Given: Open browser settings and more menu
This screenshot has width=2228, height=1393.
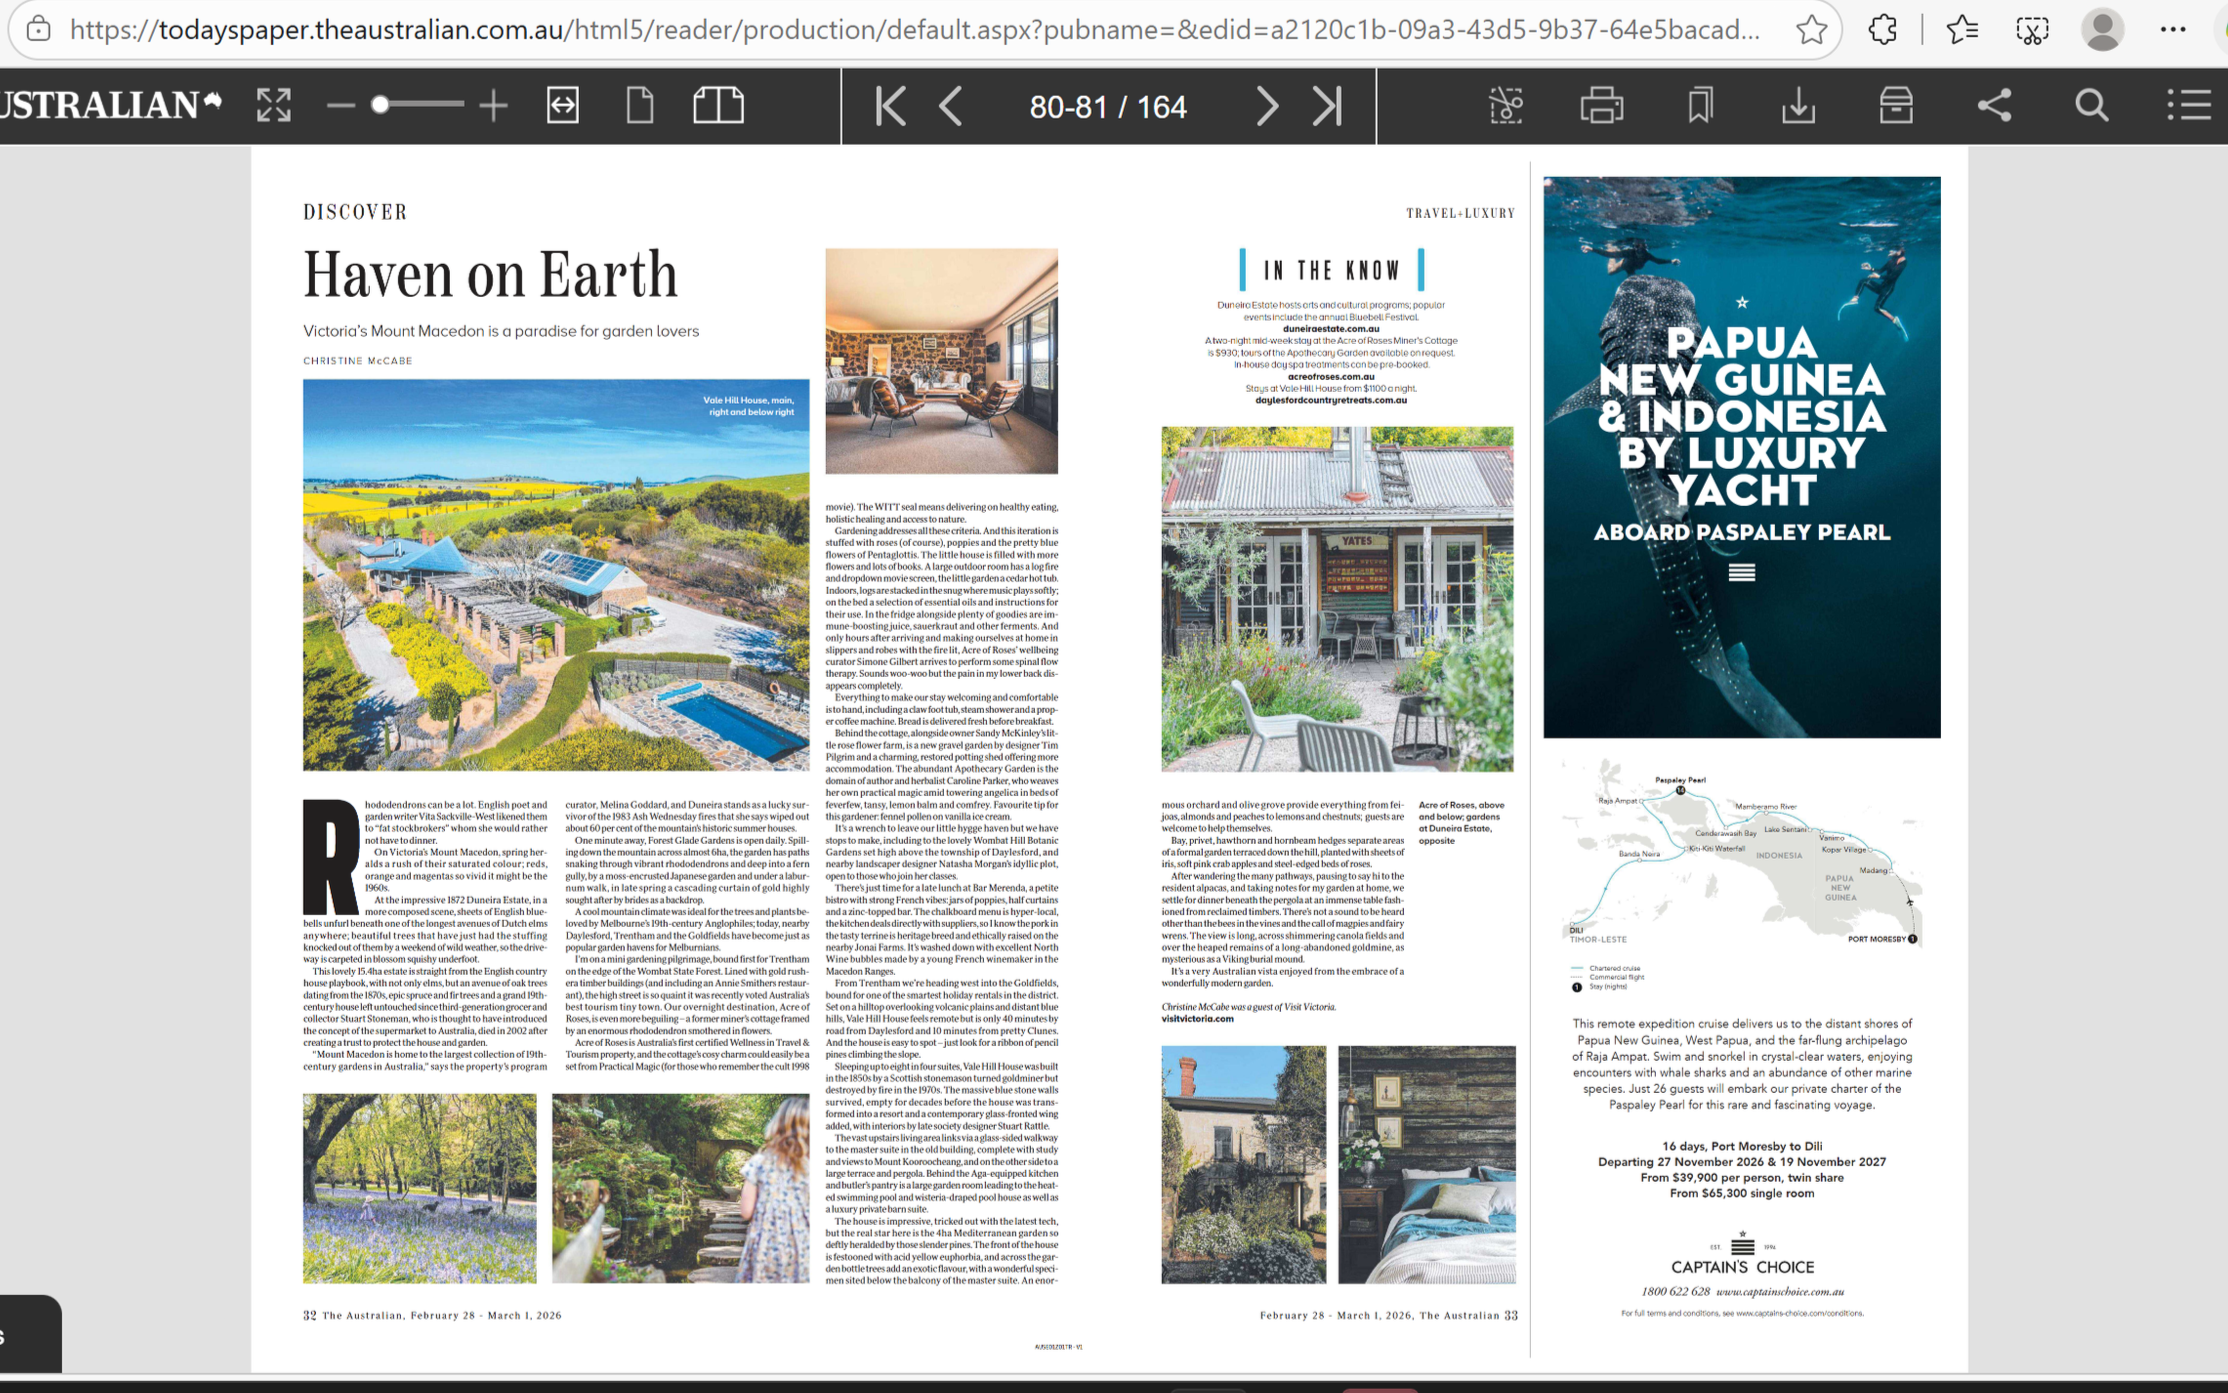Looking at the screenshot, I should coord(2172,30).
